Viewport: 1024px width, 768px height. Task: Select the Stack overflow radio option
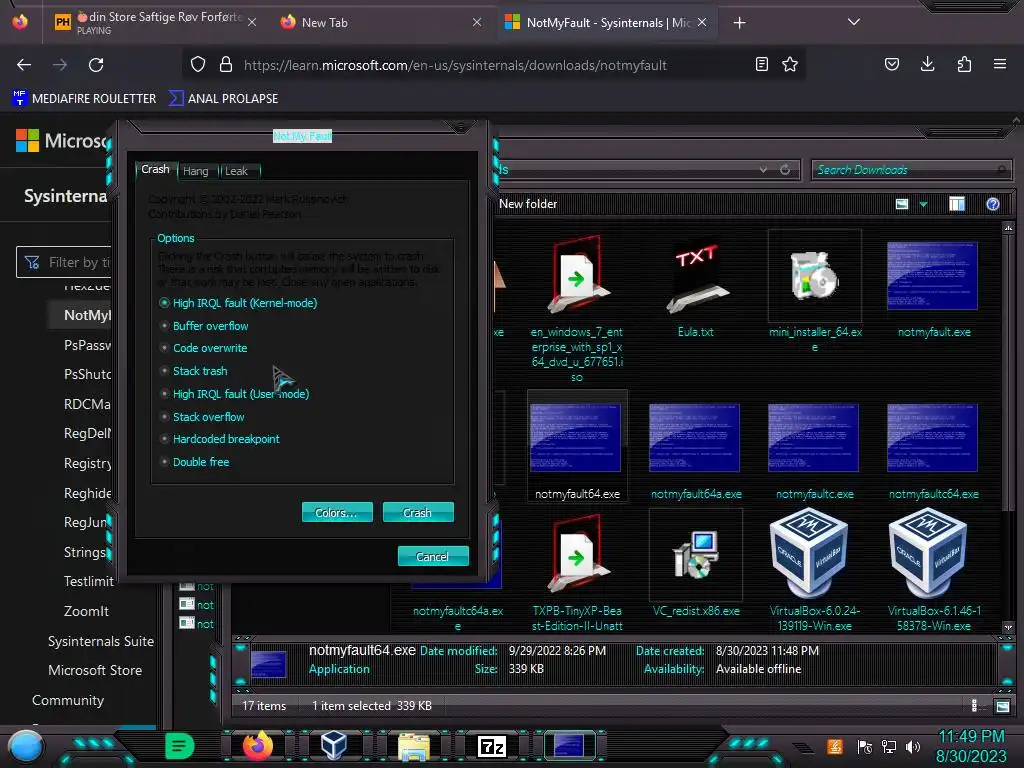click(x=202, y=417)
